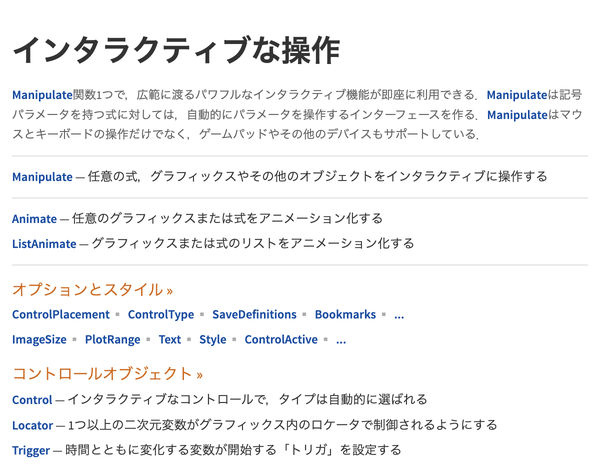
Task: Click first Manipulate link in intro paragraph
Action: click(x=42, y=95)
